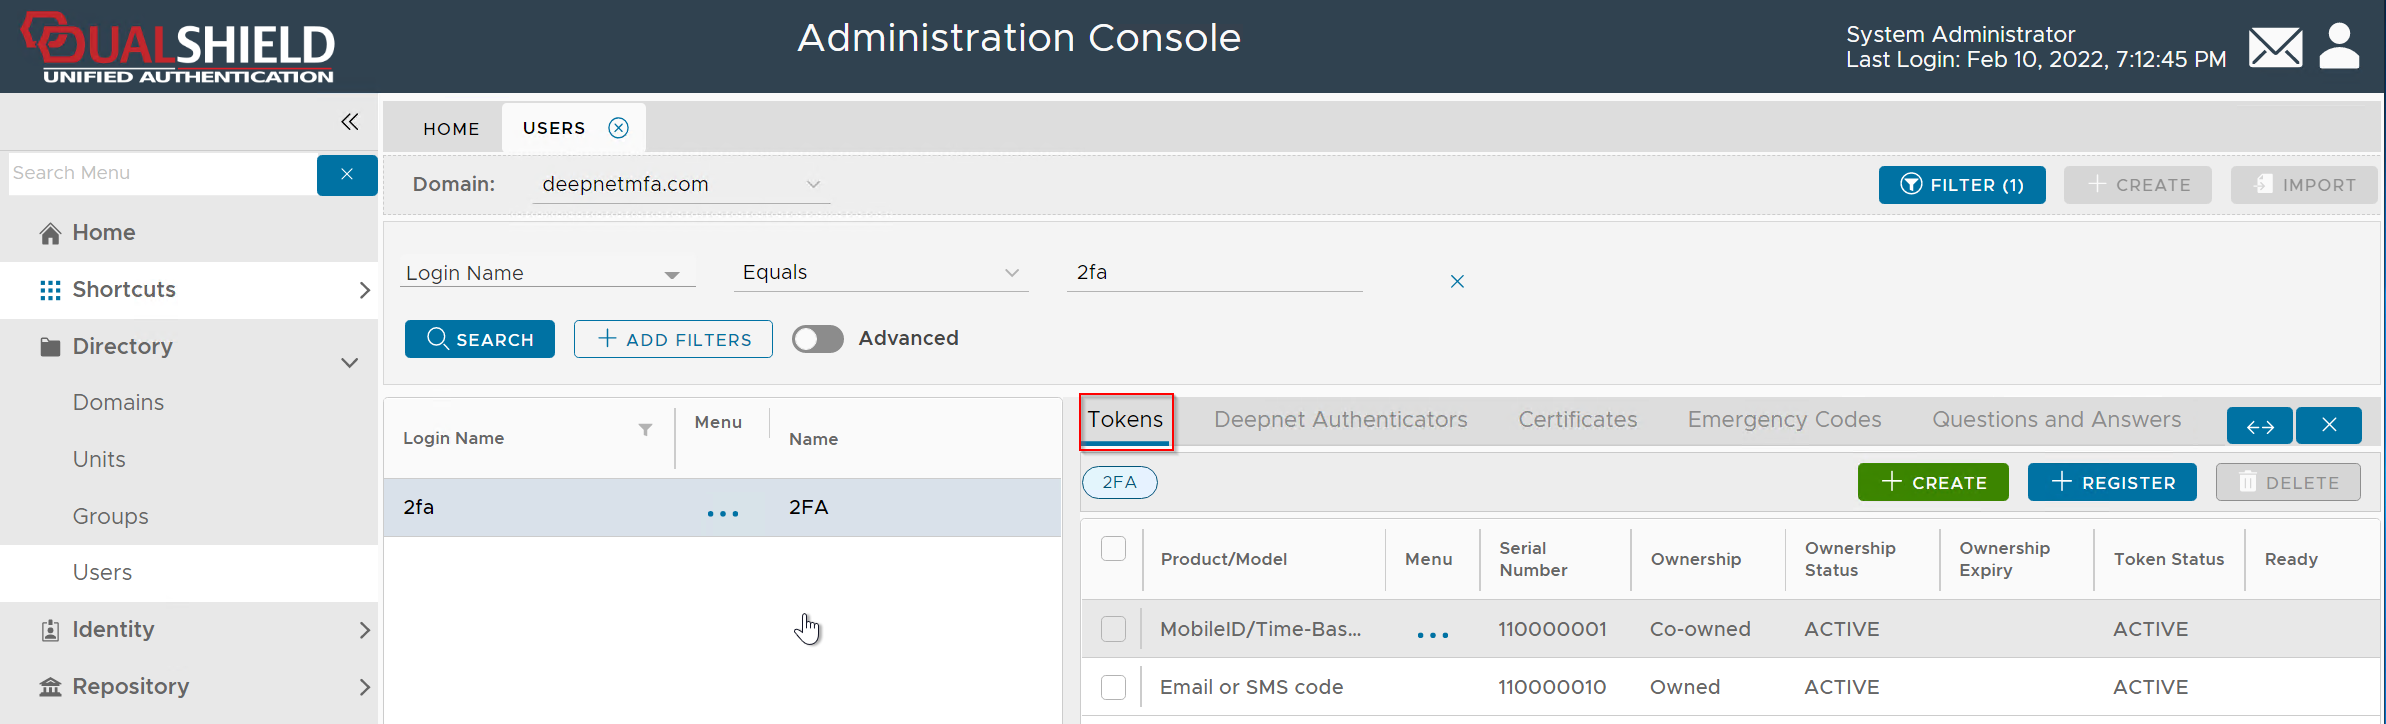Close the USERS tab with its X icon
The width and height of the screenshot is (2386, 724).
click(x=619, y=128)
